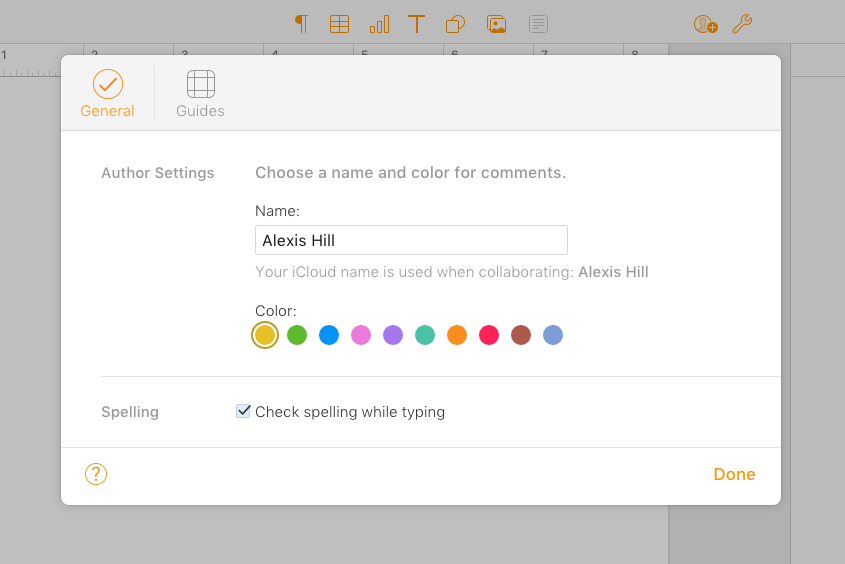The height and width of the screenshot is (564, 845).
Task: Click the text box icon
Action: (417, 24)
